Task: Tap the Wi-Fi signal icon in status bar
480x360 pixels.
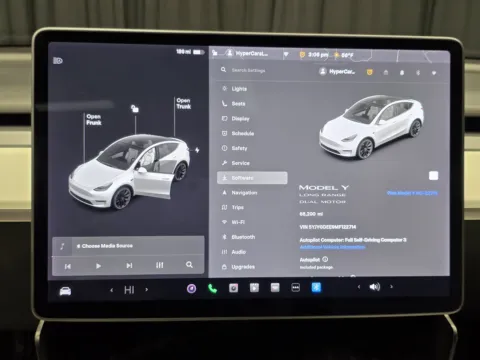Action: 286,54
